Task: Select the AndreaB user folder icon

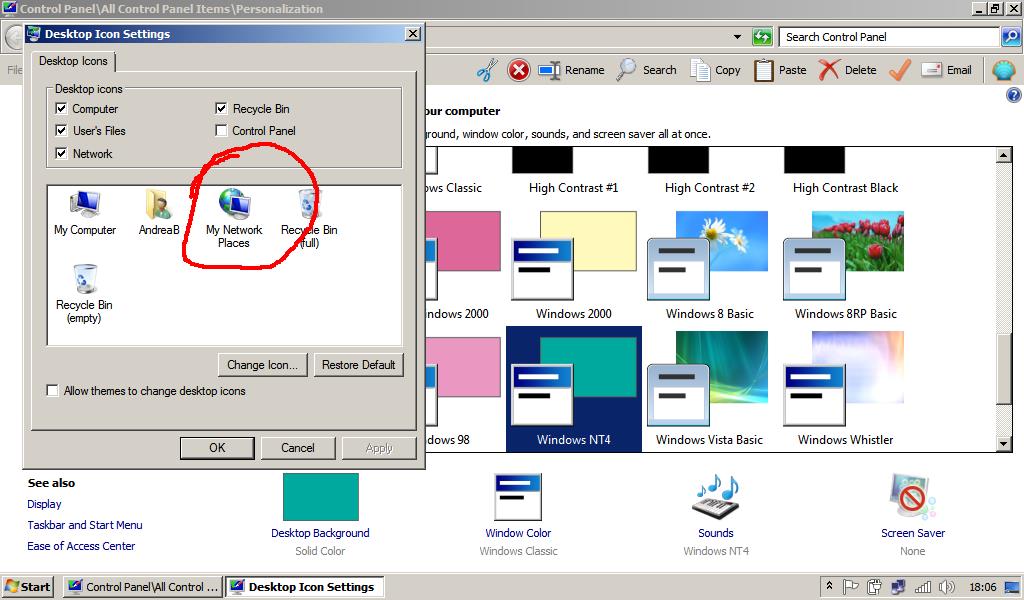Action: point(159,213)
